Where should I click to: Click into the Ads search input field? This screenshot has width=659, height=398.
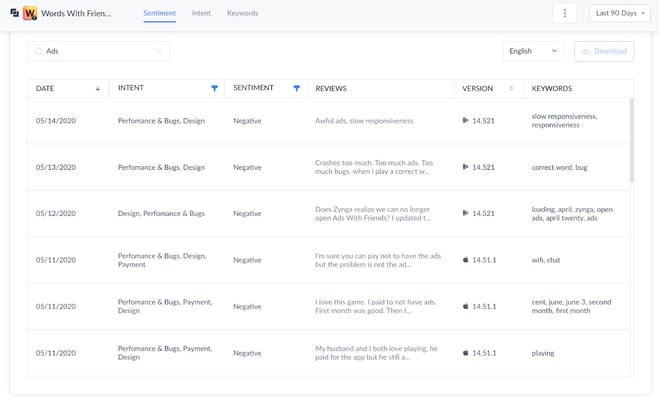[x=98, y=51]
